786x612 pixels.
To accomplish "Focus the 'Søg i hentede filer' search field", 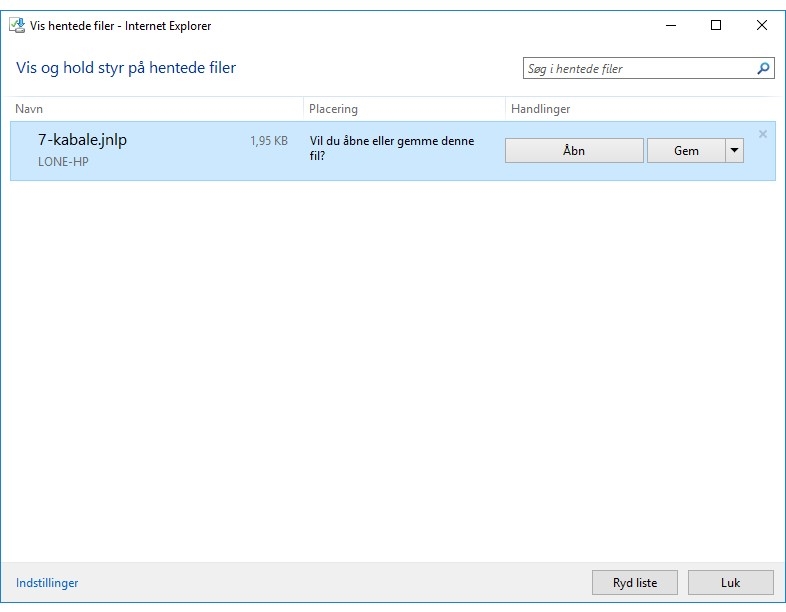I will pos(638,69).
